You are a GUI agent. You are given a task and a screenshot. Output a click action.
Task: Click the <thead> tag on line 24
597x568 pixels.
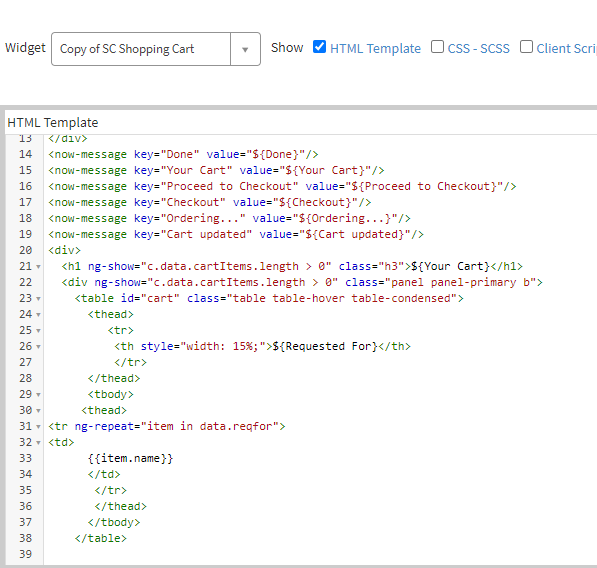click(x=110, y=314)
